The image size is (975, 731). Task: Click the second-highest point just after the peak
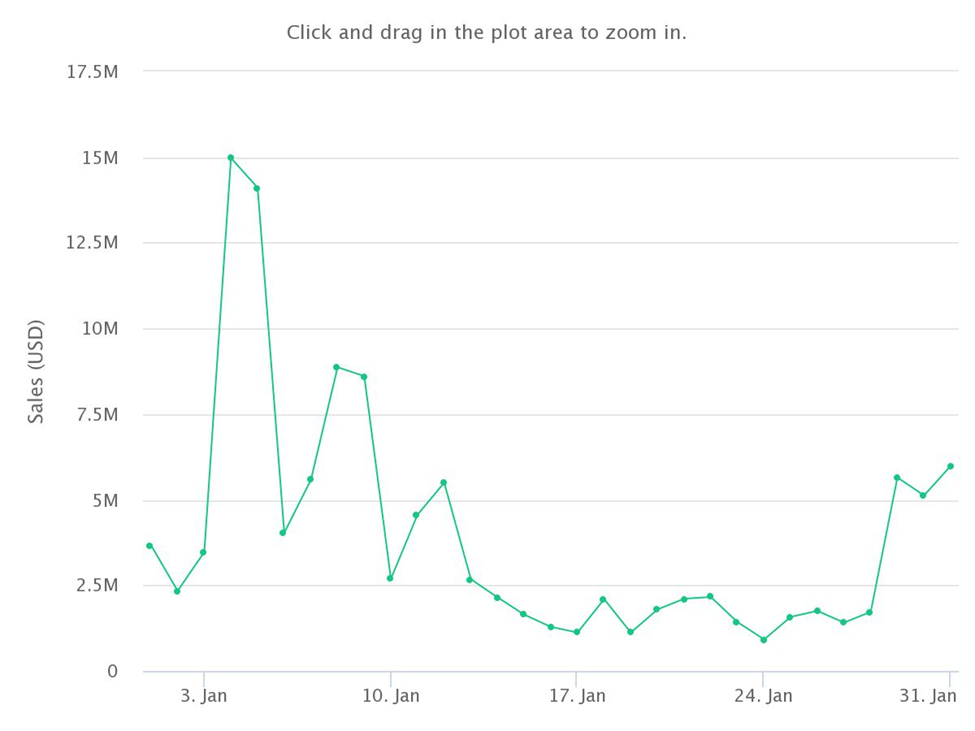click(x=257, y=188)
